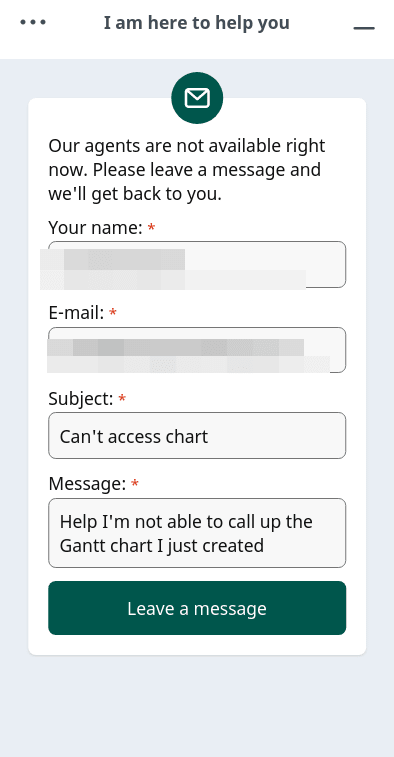Click the red asterisk beside Your name
Image resolution: width=394 pixels, height=757 pixels.
click(152, 226)
